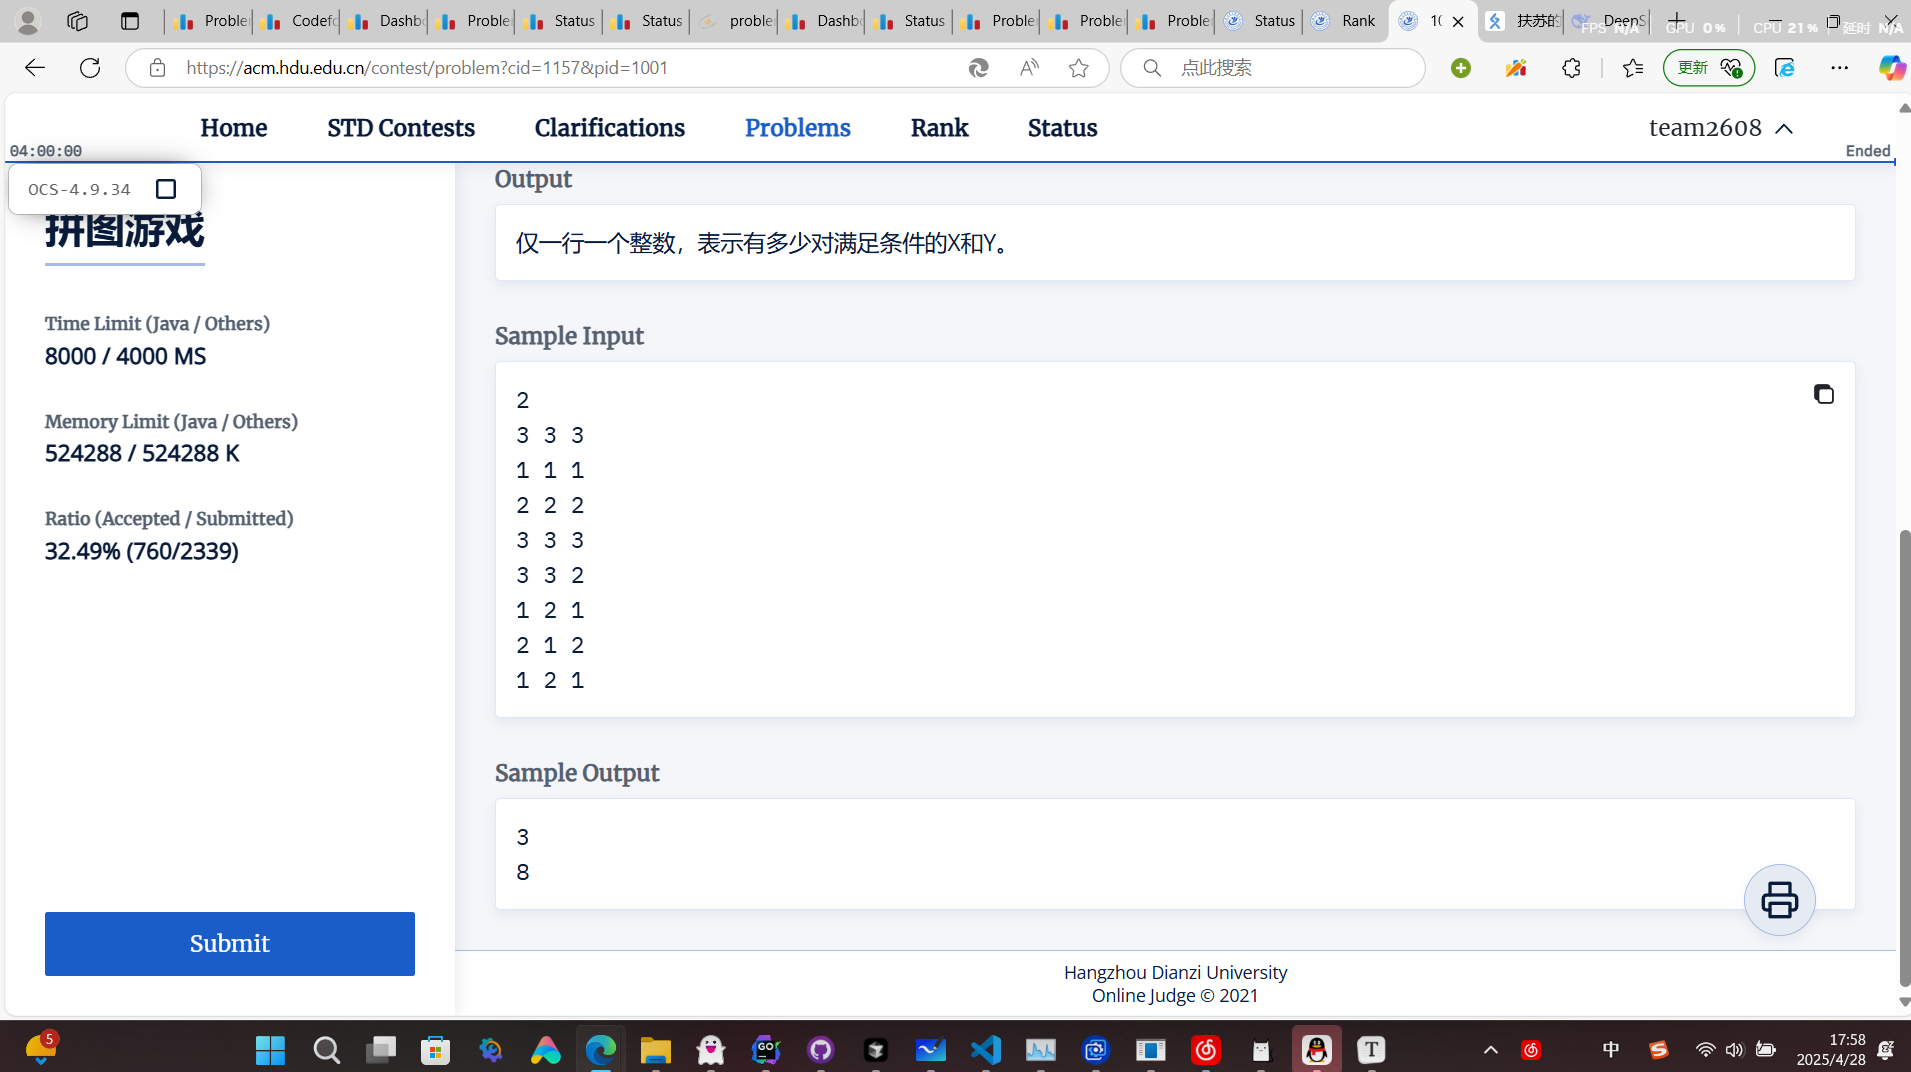Open the colorful pencil extension icon

point(1516,68)
